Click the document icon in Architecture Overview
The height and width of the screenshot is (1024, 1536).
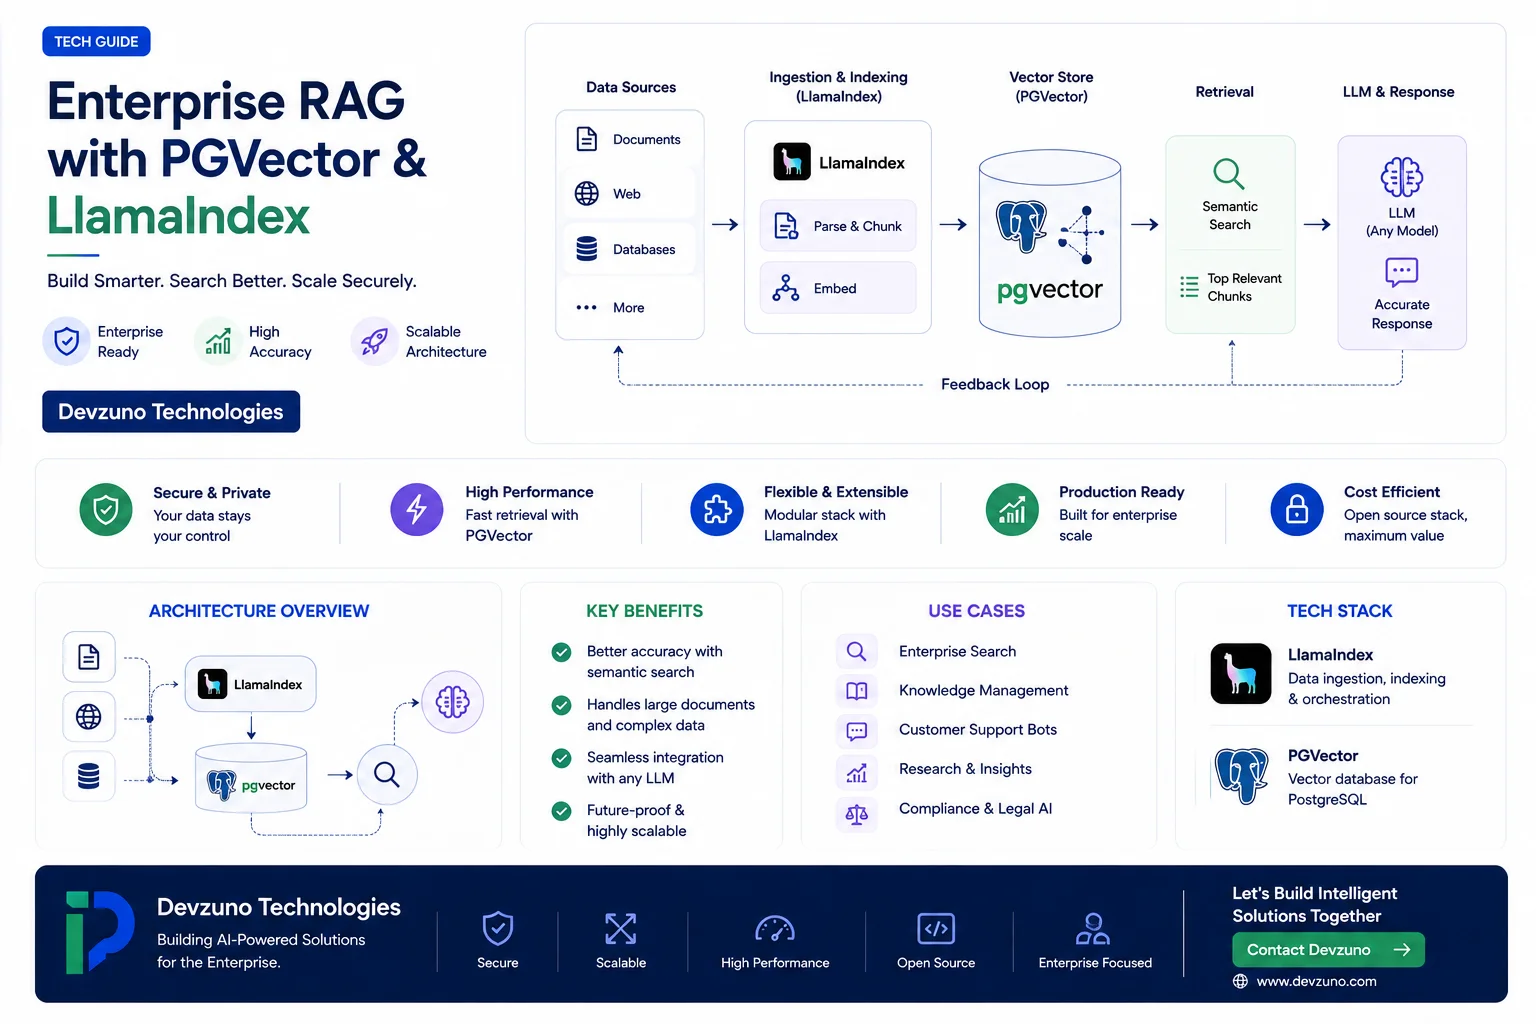89,657
